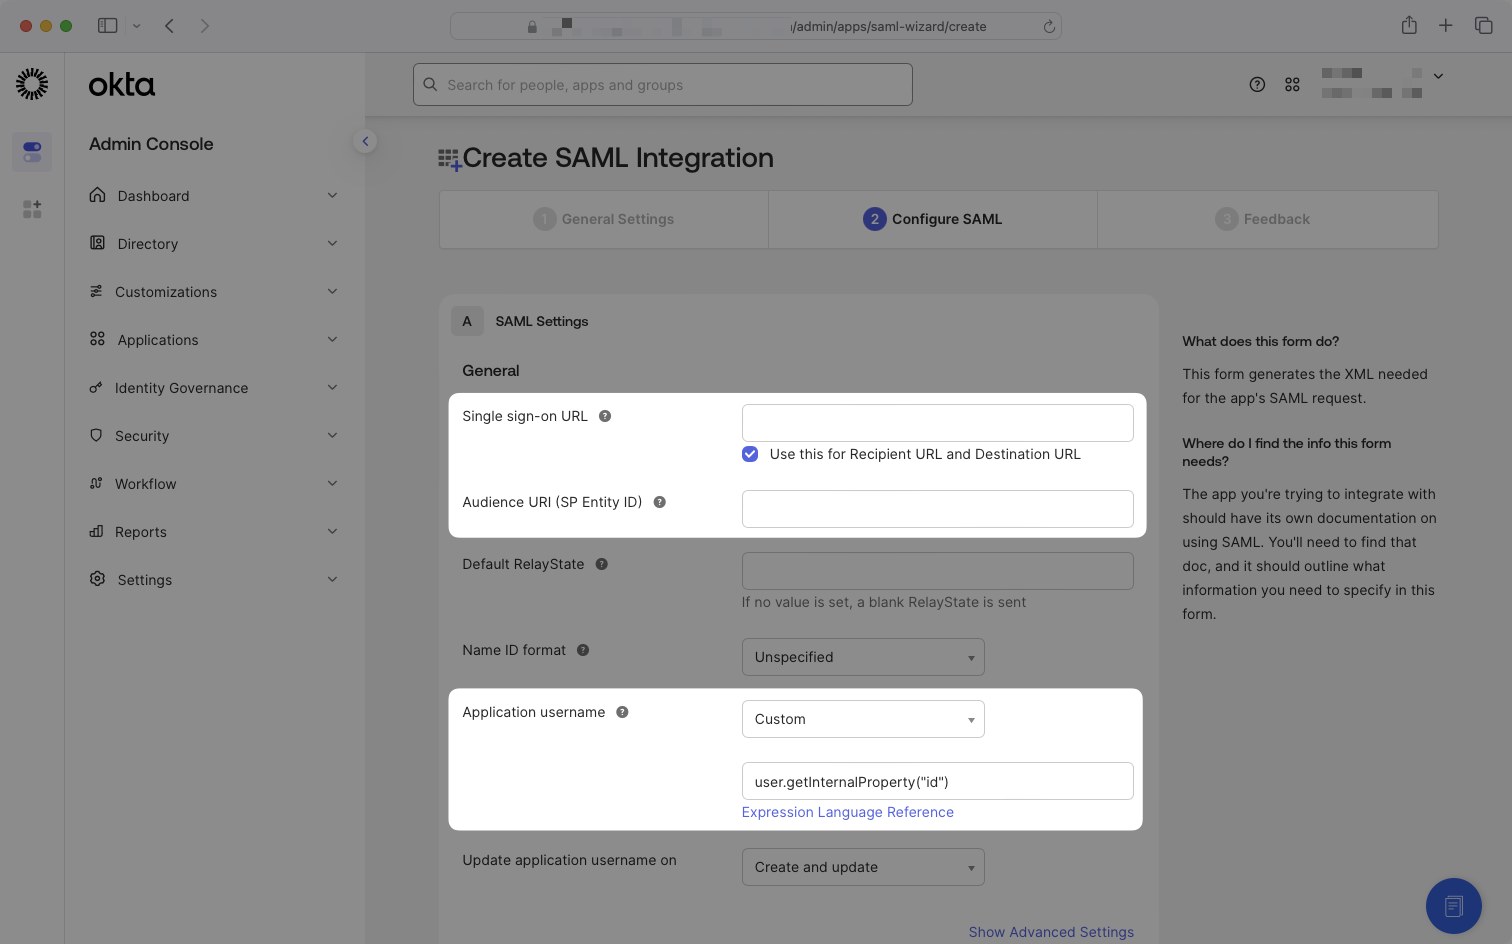Click the help icon next to Default RelayState
This screenshot has height=944, width=1512.
(x=601, y=564)
